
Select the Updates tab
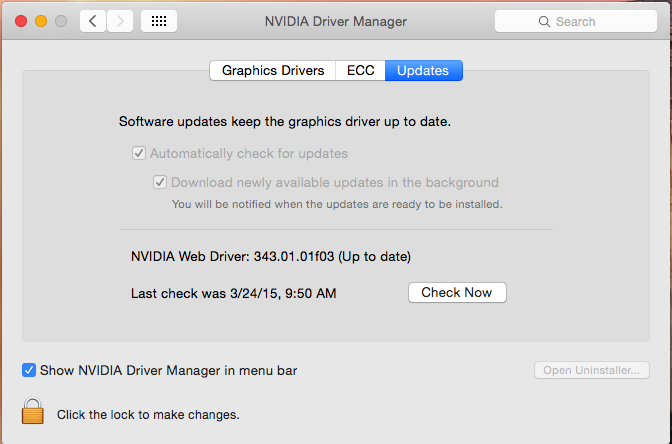(x=423, y=71)
